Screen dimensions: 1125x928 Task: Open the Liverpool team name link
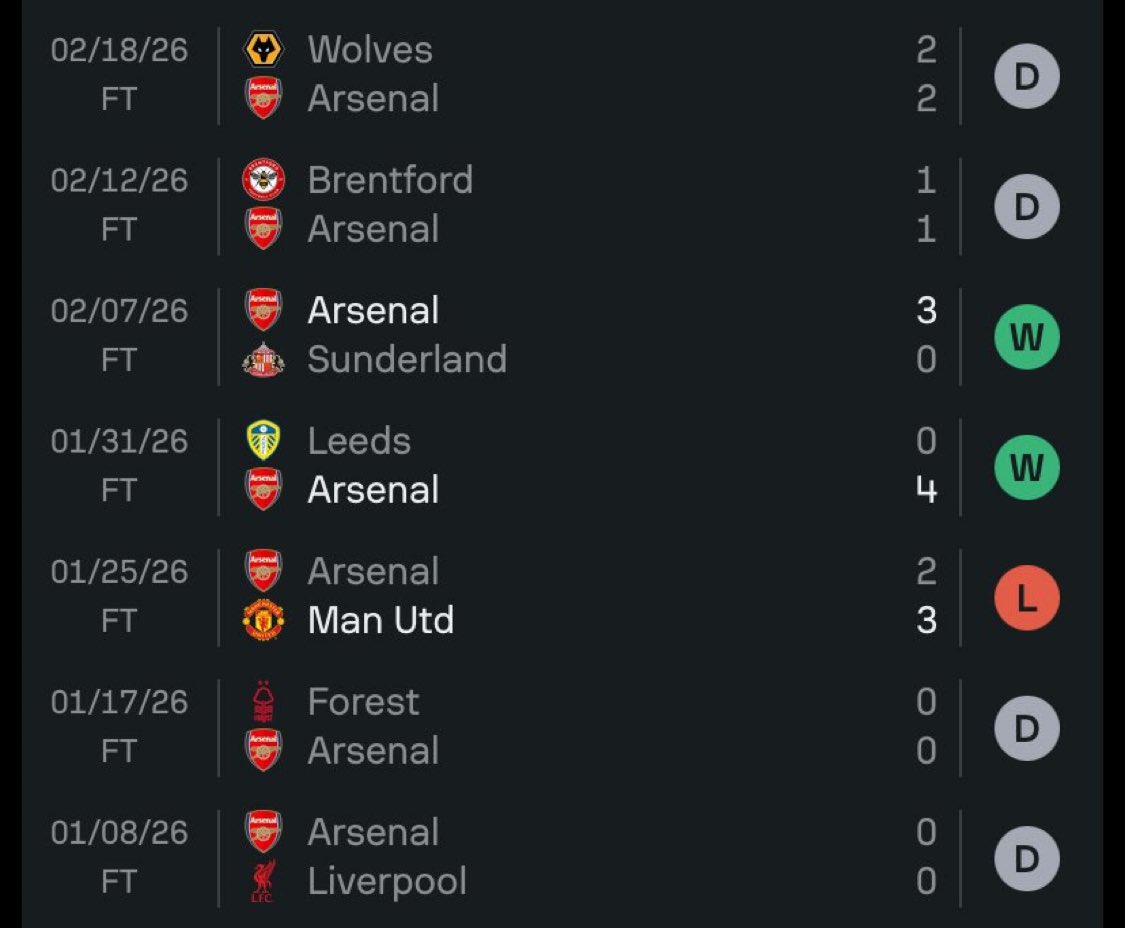(x=387, y=881)
